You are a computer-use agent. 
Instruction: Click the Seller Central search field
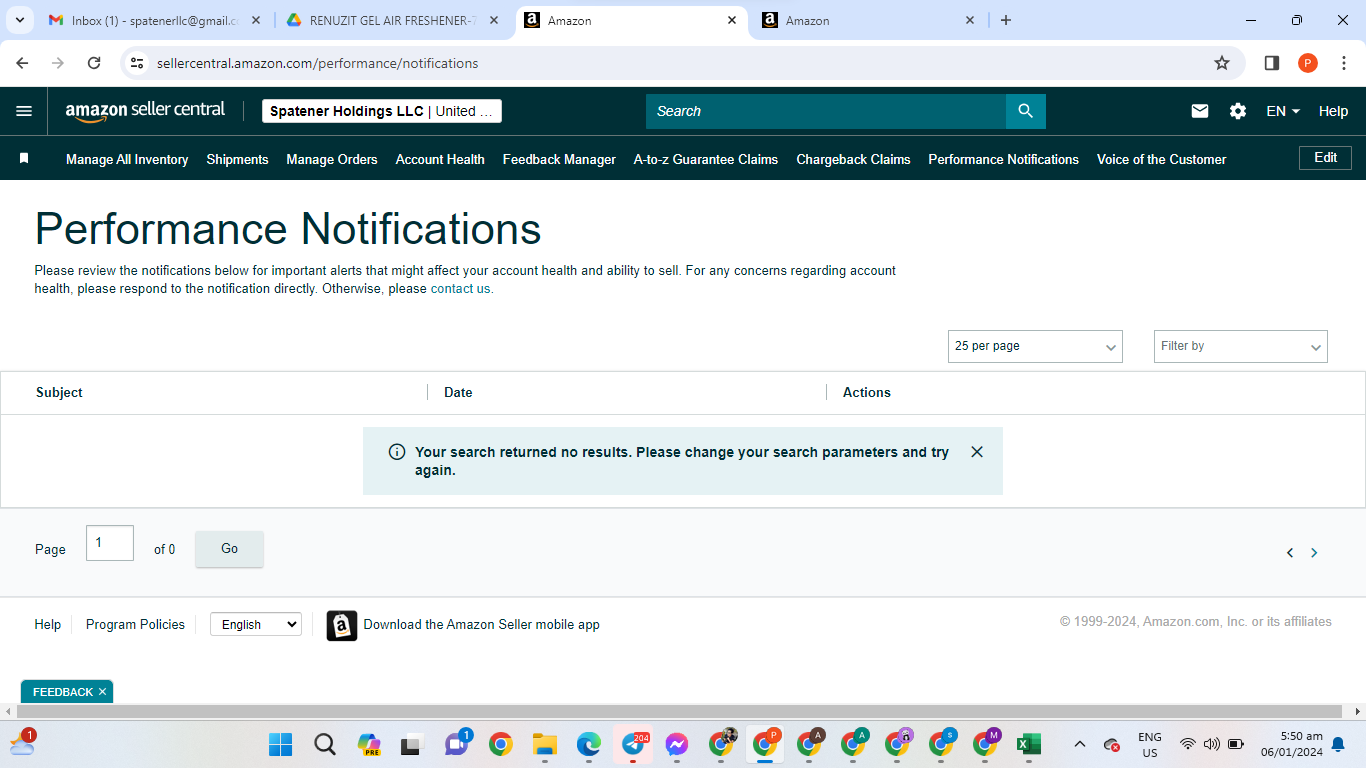tap(826, 111)
